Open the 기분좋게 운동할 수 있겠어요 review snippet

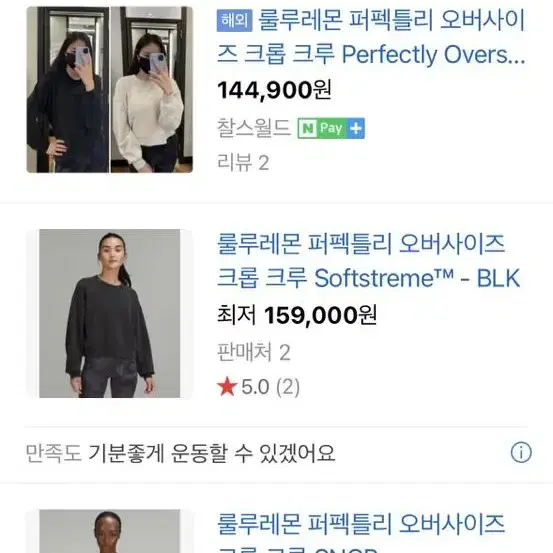(x=211, y=453)
